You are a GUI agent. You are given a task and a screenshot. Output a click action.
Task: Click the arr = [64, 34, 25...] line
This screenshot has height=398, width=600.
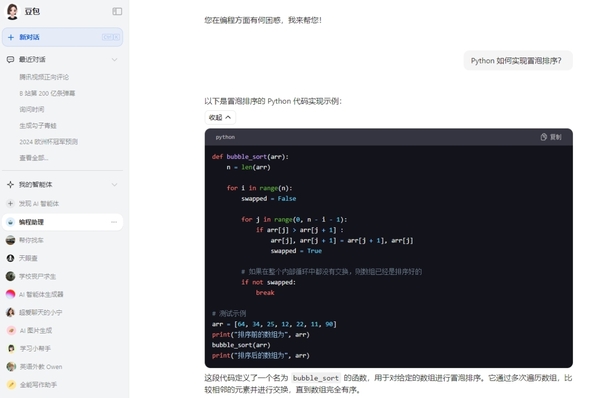274,324
